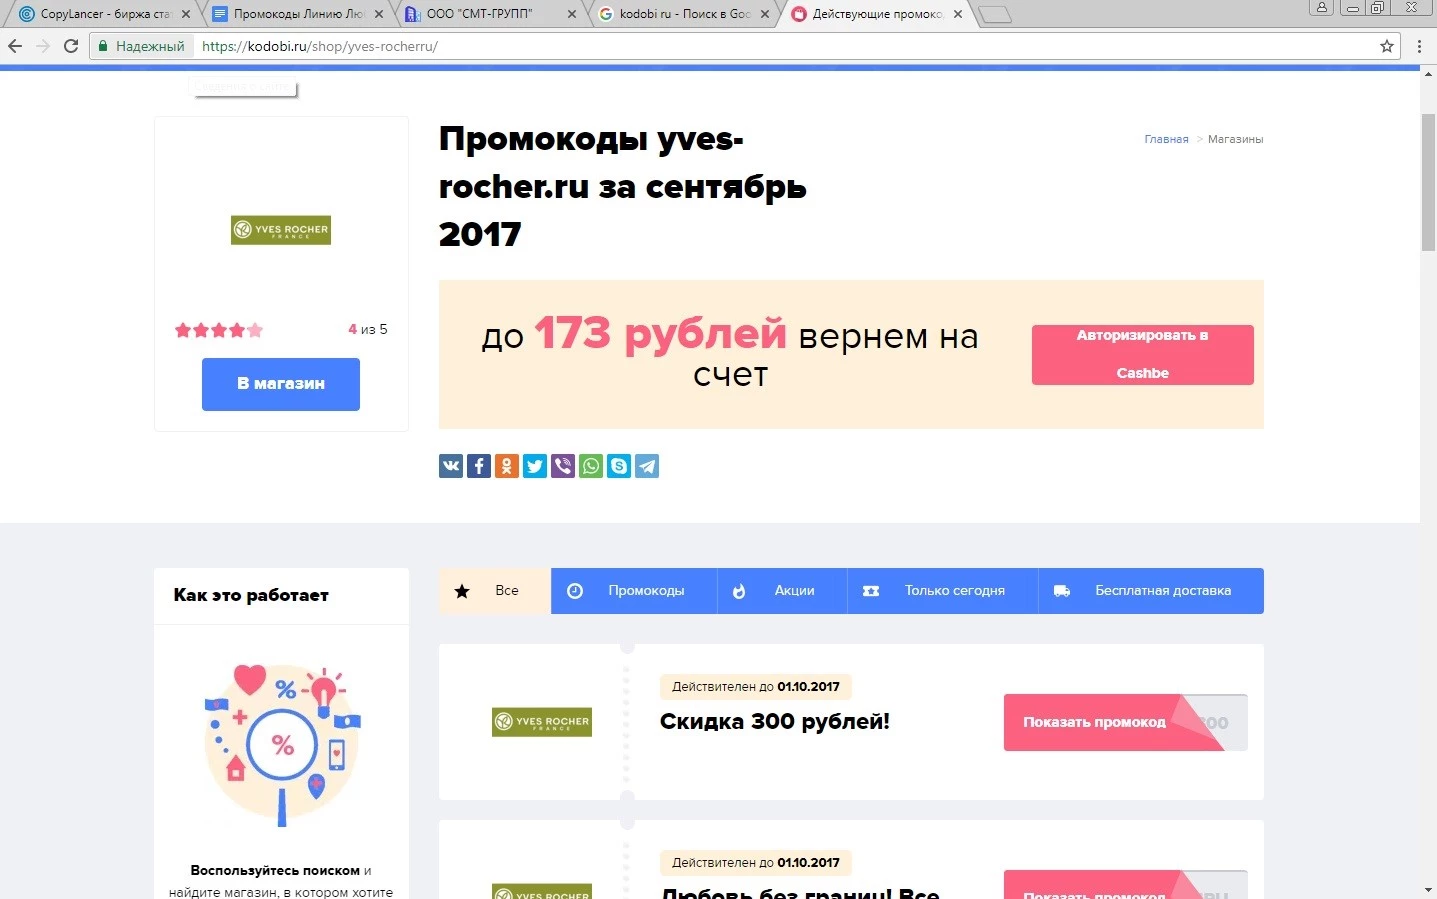Go to "Главная" breadcrumb link

point(1166,139)
